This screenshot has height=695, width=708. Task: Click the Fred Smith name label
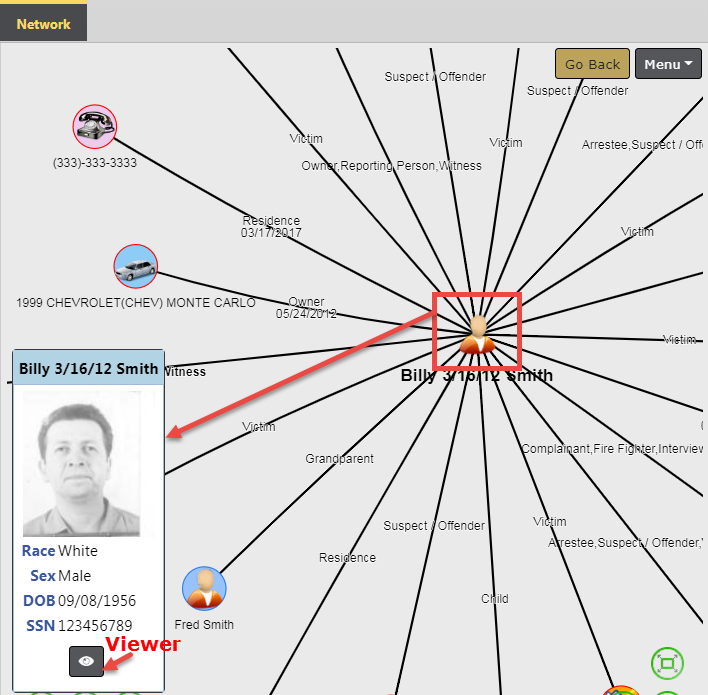tap(204, 625)
